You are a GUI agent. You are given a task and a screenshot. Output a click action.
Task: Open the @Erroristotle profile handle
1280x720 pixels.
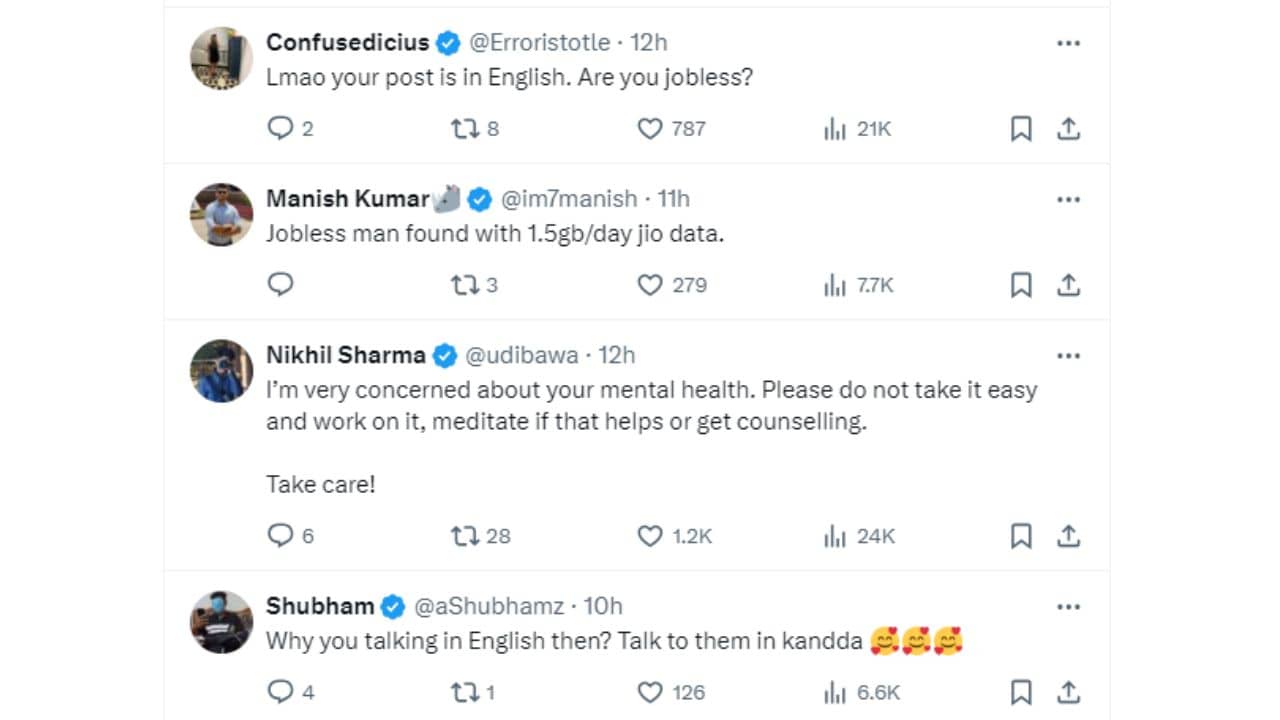tap(539, 43)
